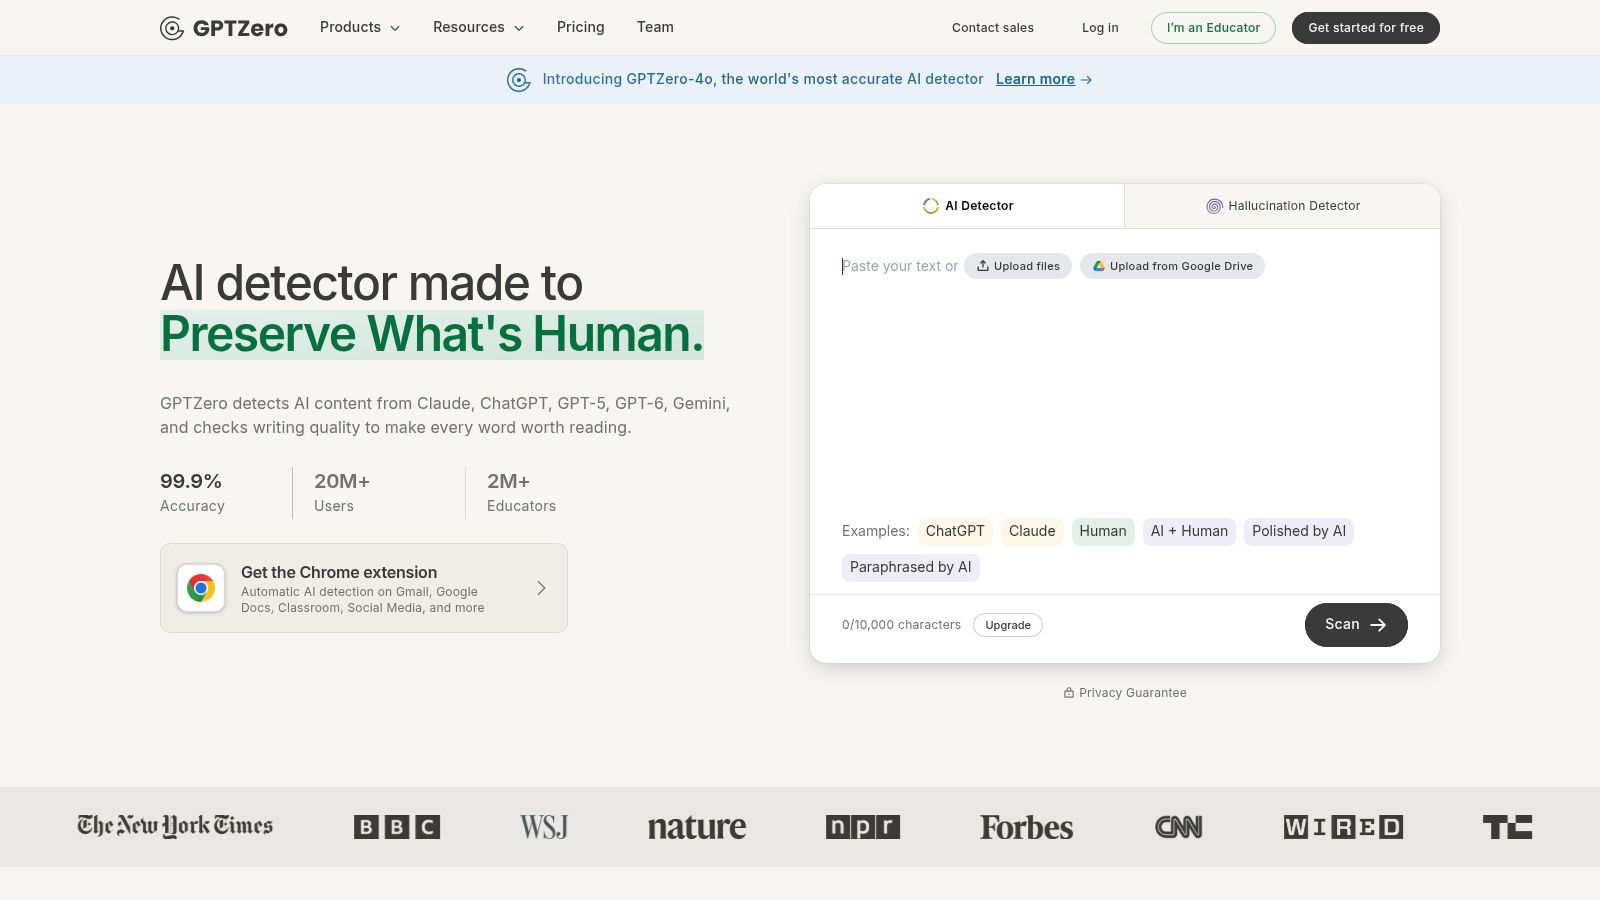Open the Pricing page

pos(581,27)
